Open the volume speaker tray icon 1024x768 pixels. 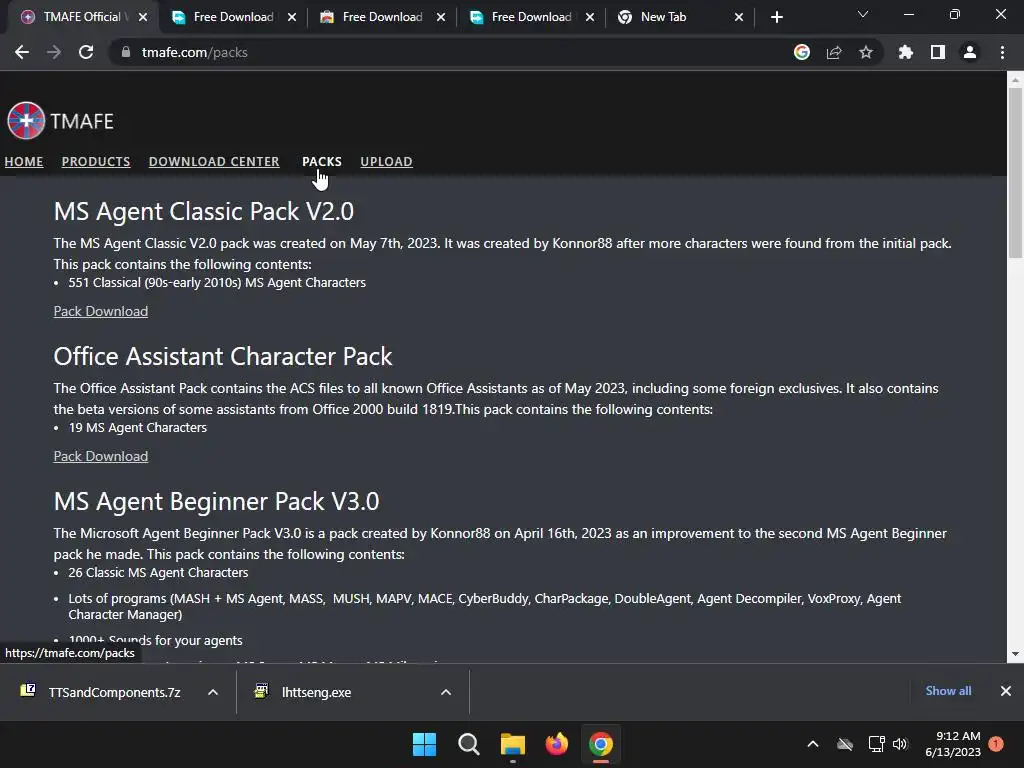900,744
